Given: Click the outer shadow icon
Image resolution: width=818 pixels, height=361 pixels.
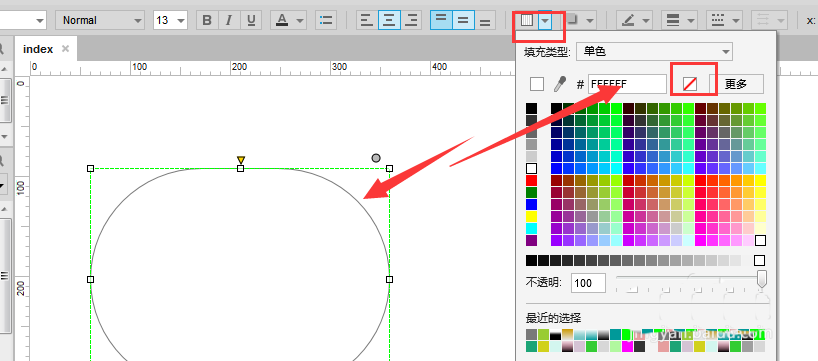Looking at the screenshot, I should coord(572,20).
